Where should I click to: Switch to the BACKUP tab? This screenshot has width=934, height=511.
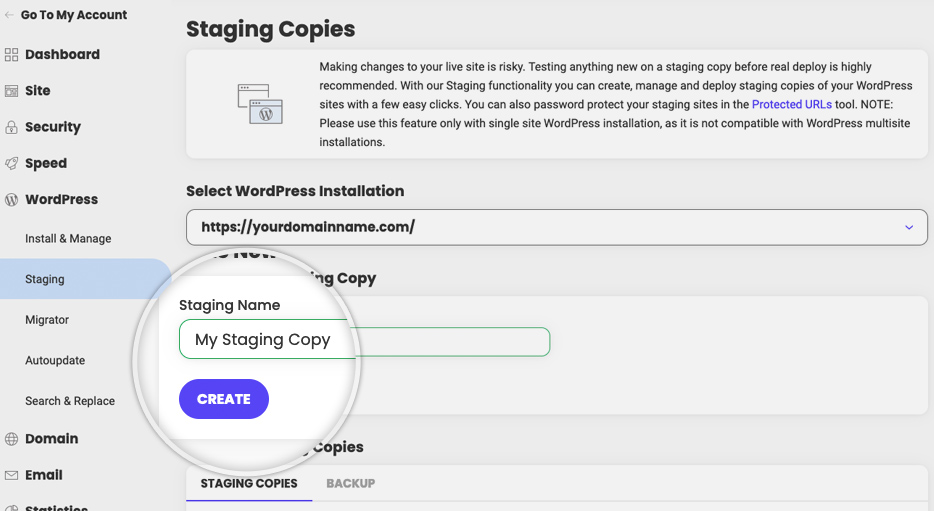tap(350, 484)
